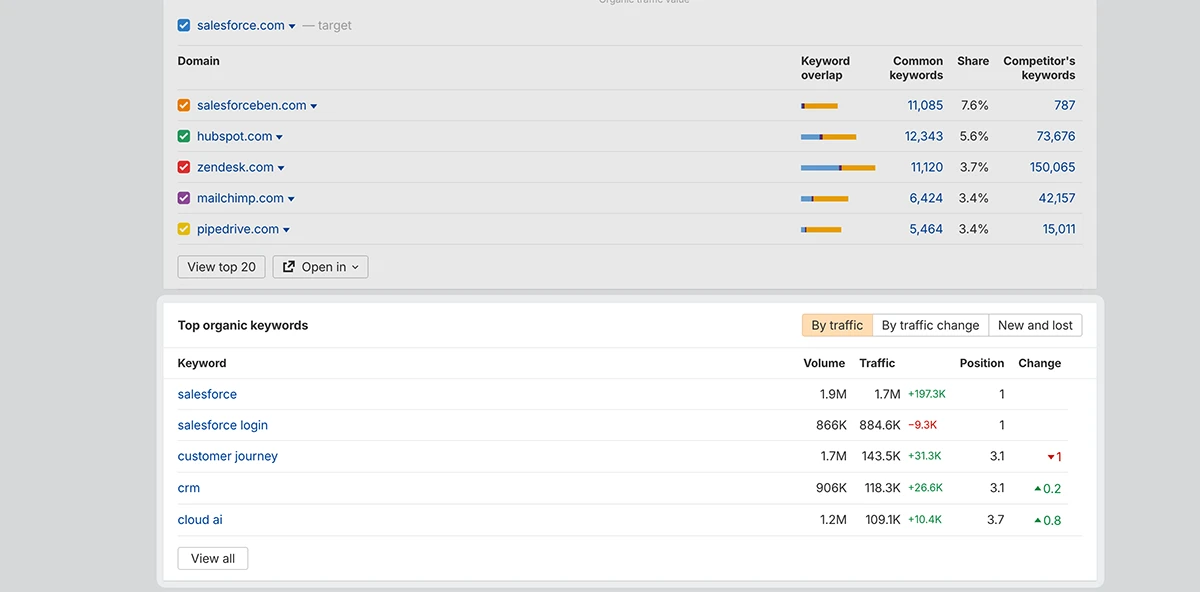The height and width of the screenshot is (592, 1200).
Task: Click the +197.3K traffic change value
Action: (x=927, y=394)
